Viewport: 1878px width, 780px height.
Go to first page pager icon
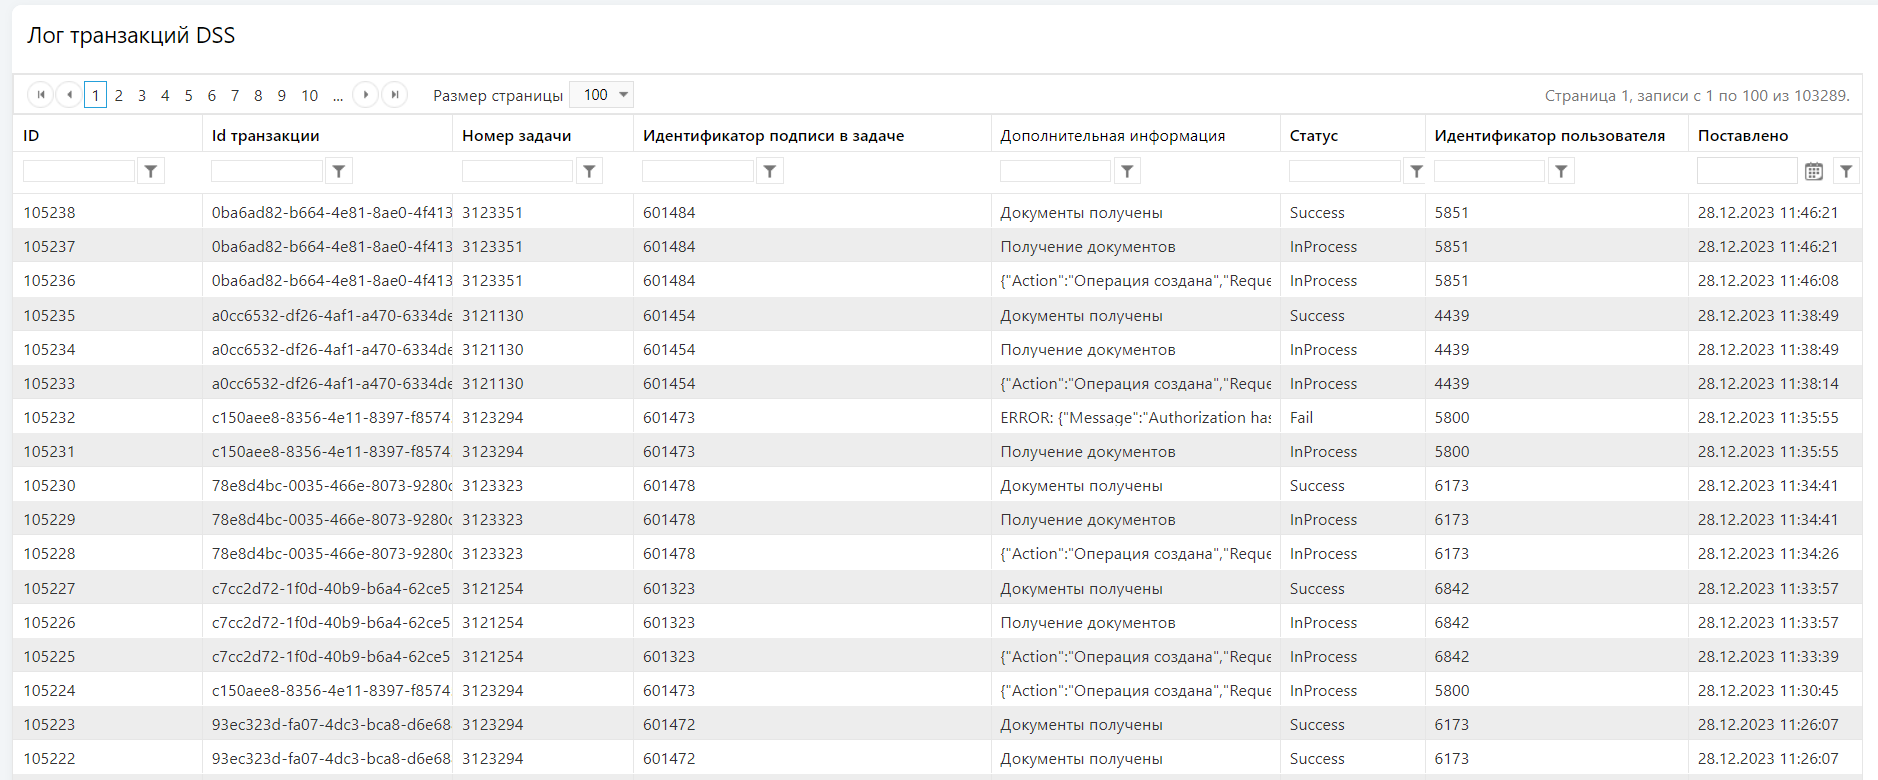40,95
